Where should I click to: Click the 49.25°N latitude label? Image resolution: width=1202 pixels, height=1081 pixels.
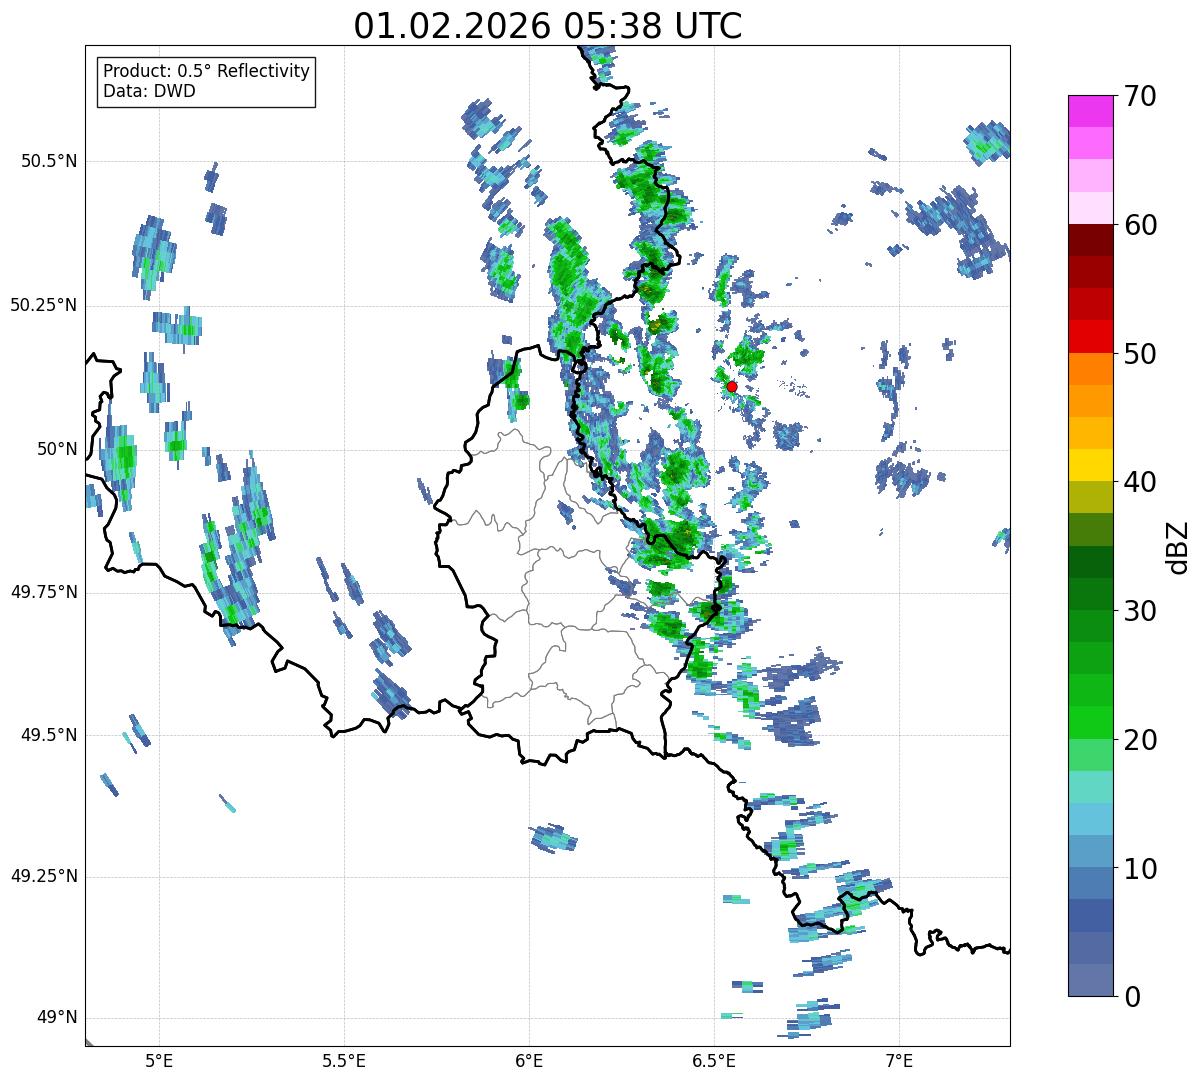(44, 876)
